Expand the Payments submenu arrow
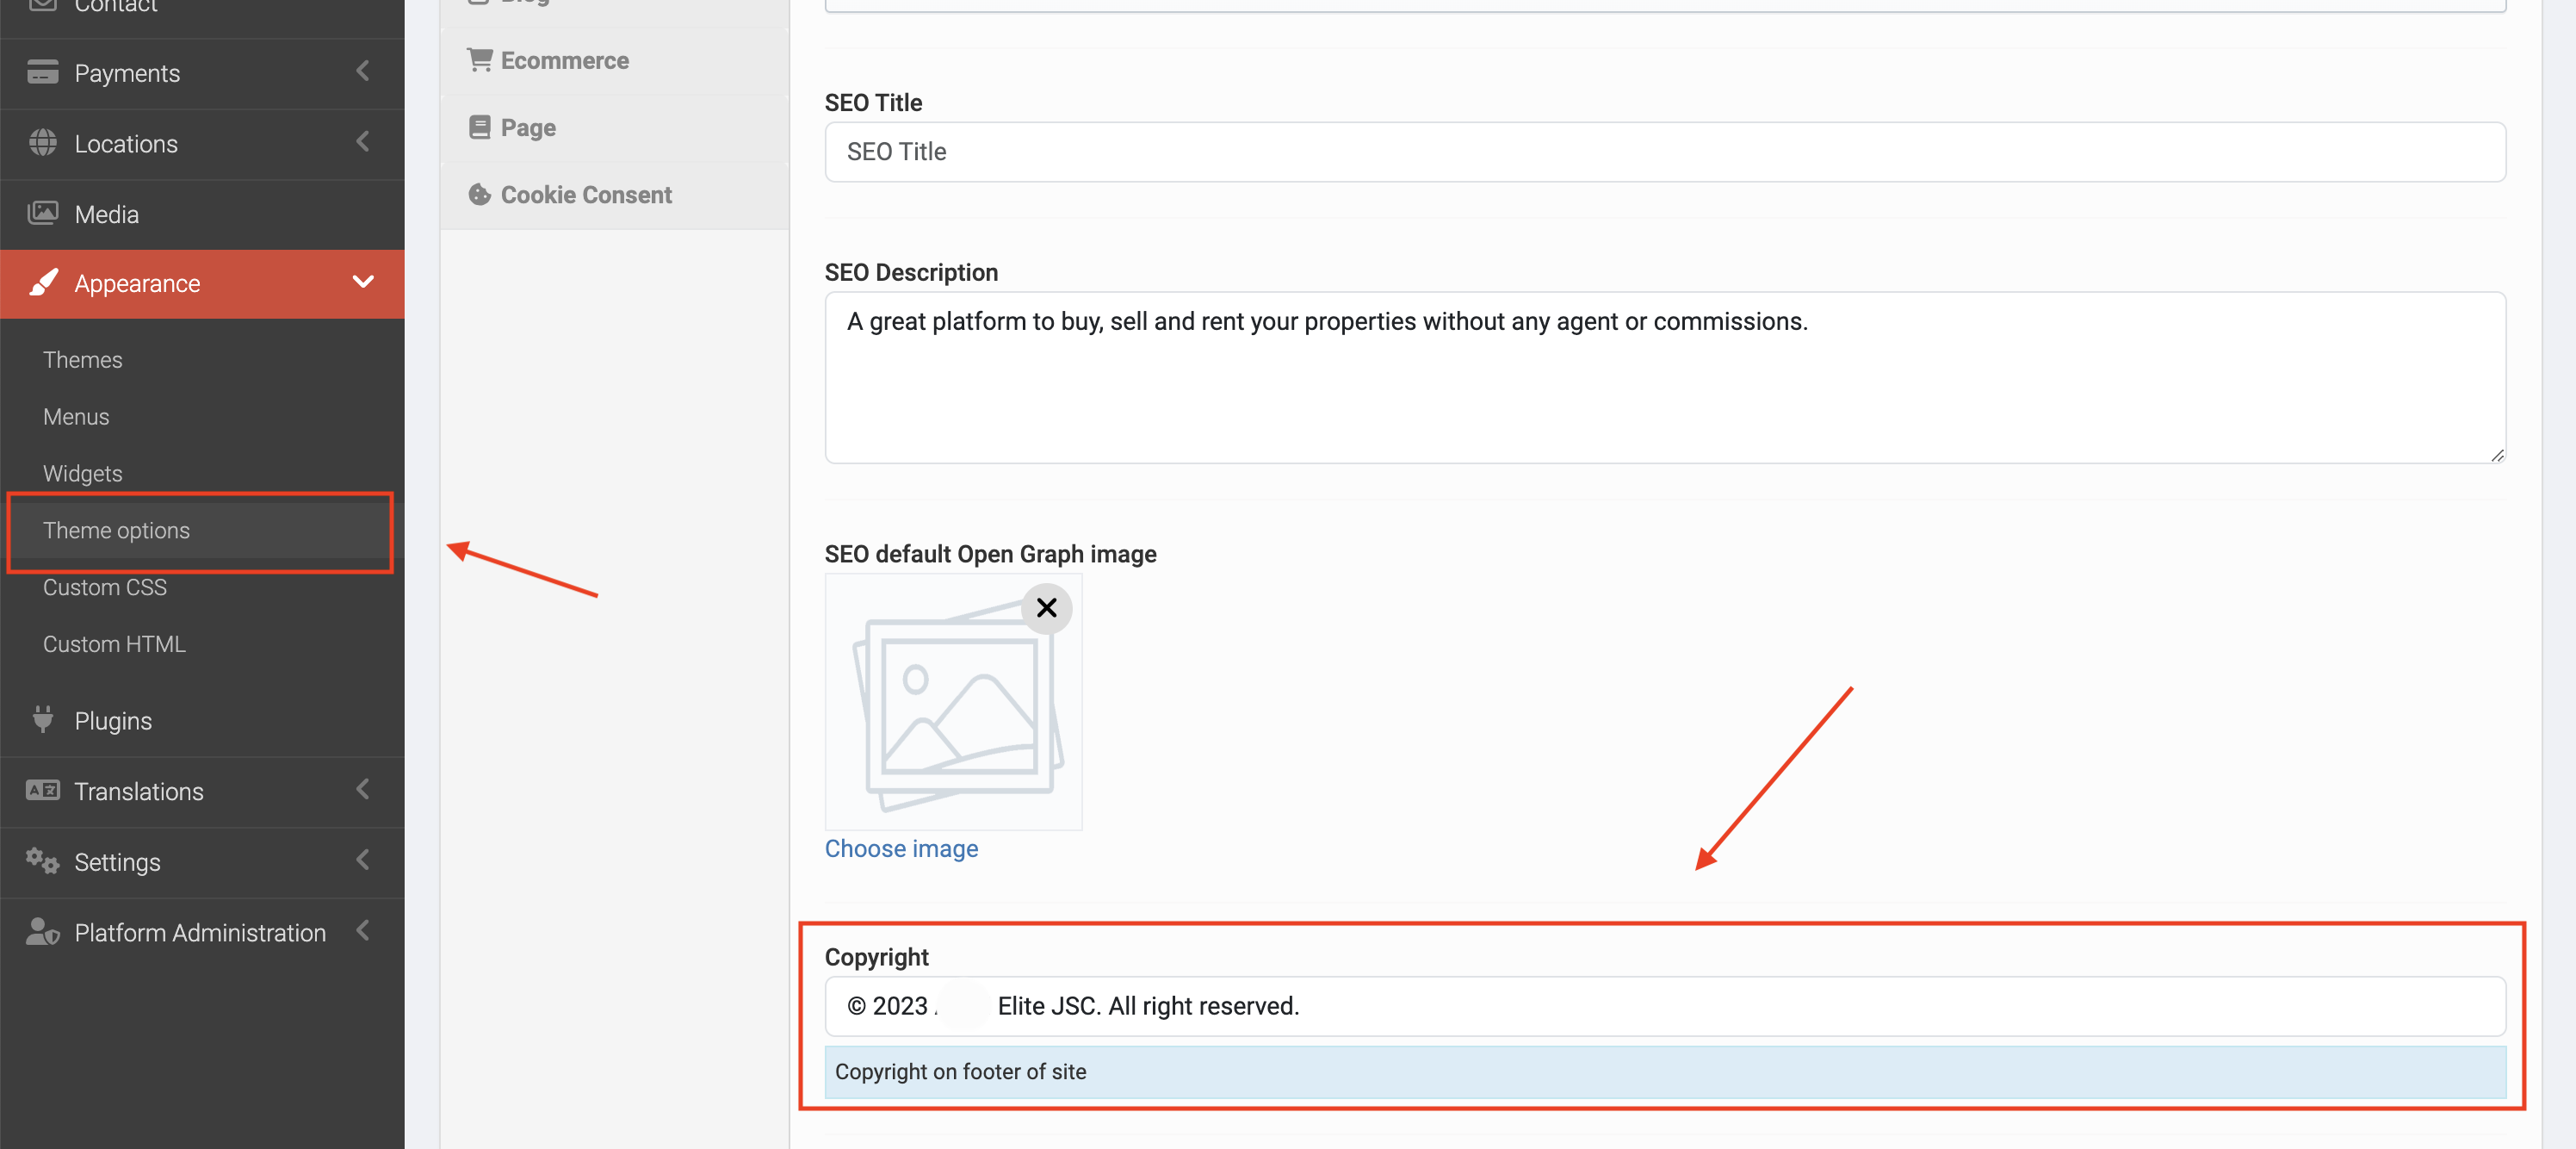This screenshot has height=1149, width=2576. (363, 72)
